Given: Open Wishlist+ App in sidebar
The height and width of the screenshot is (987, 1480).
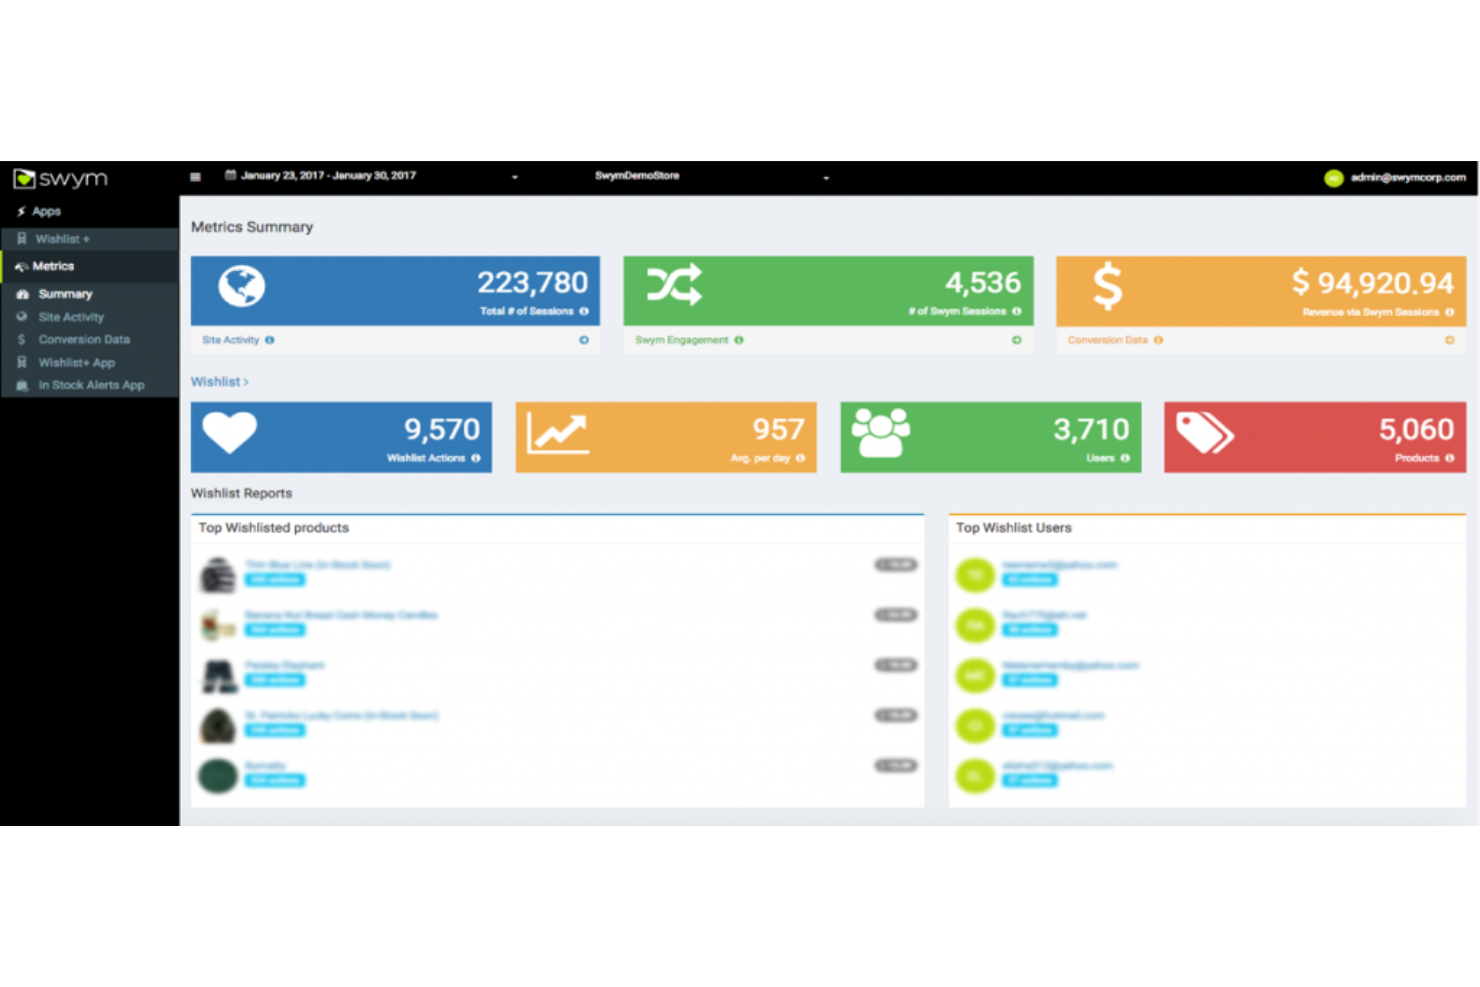Looking at the screenshot, I should pos(77,362).
